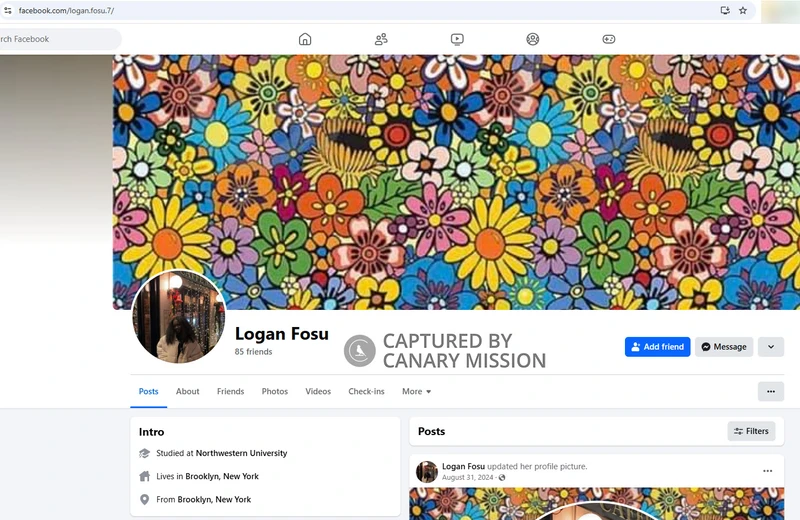The width and height of the screenshot is (800, 520).
Task: Click the post date August 31, 2024
Action: tap(468, 478)
